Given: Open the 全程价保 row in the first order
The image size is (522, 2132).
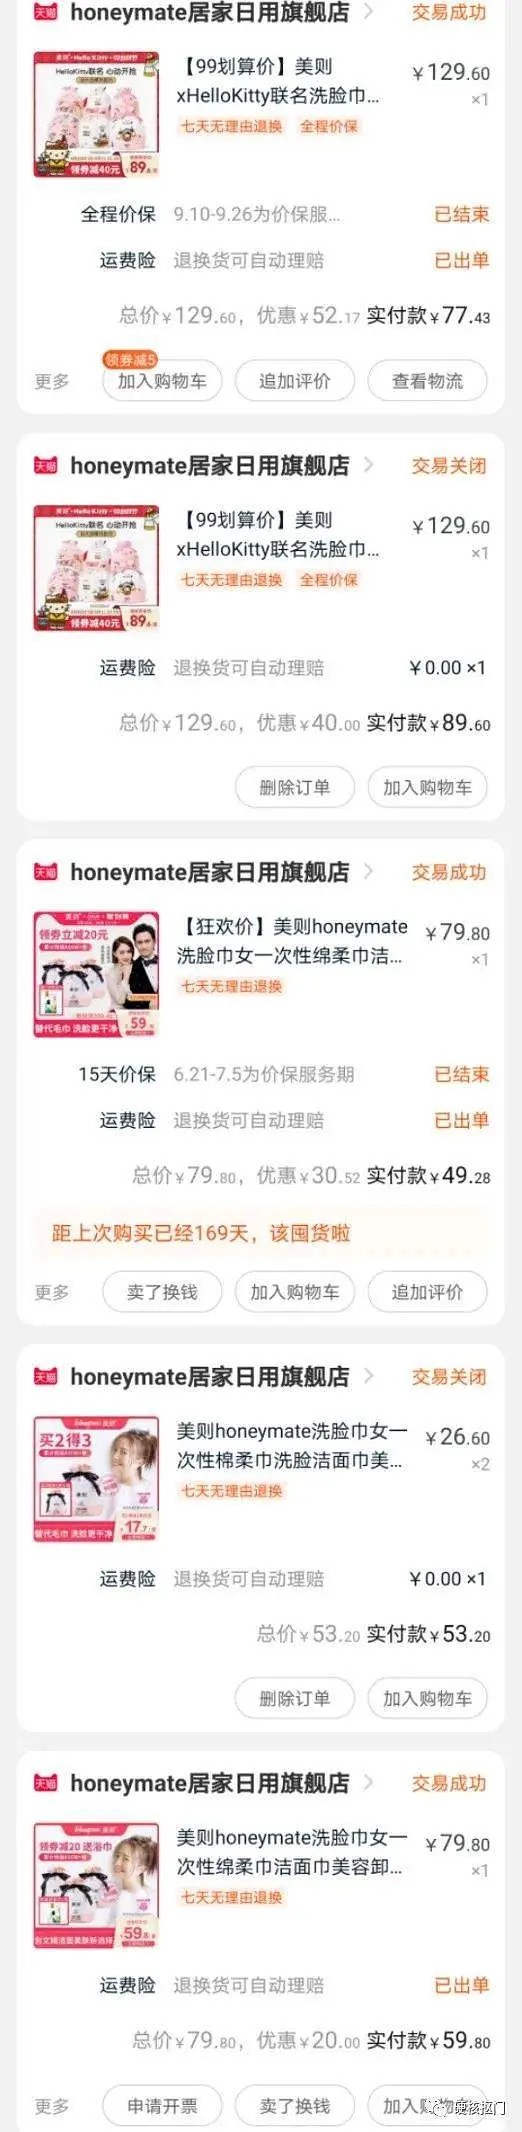Looking at the screenshot, I should coord(285,214).
